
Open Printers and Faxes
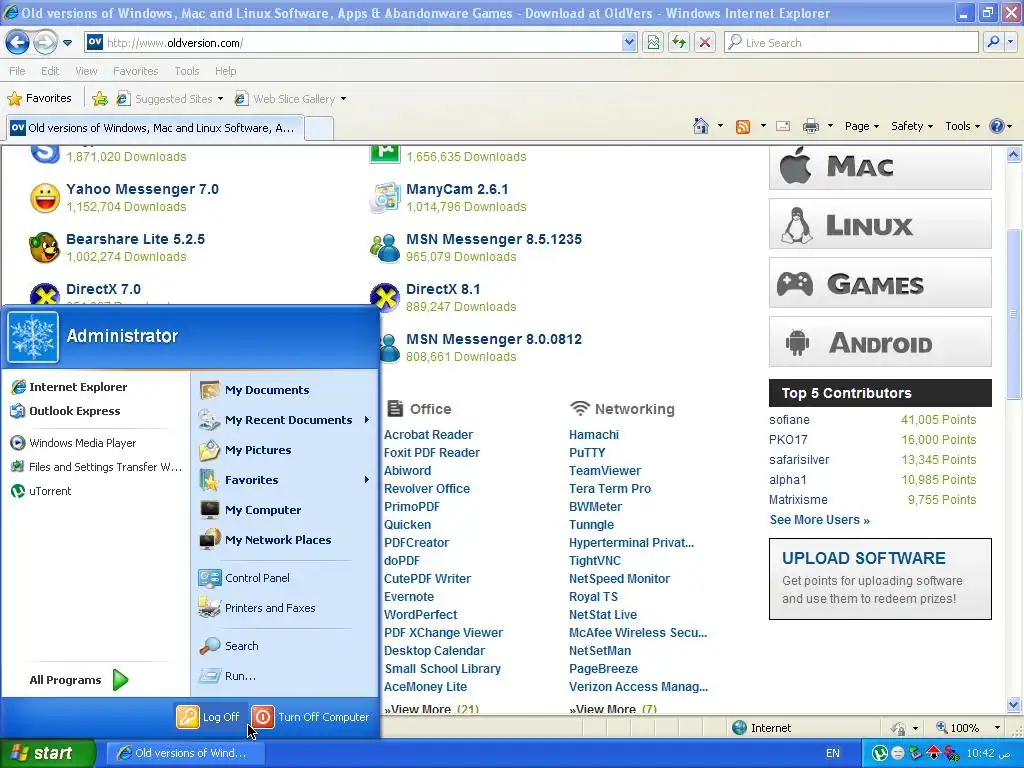click(257, 608)
